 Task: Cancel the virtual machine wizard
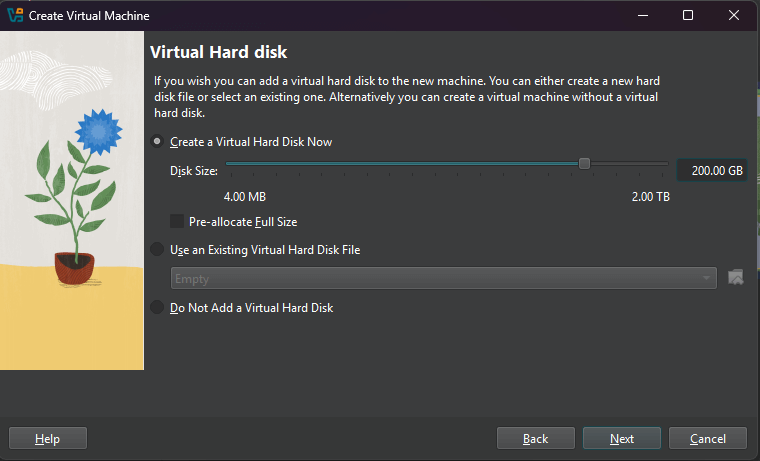click(708, 438)
